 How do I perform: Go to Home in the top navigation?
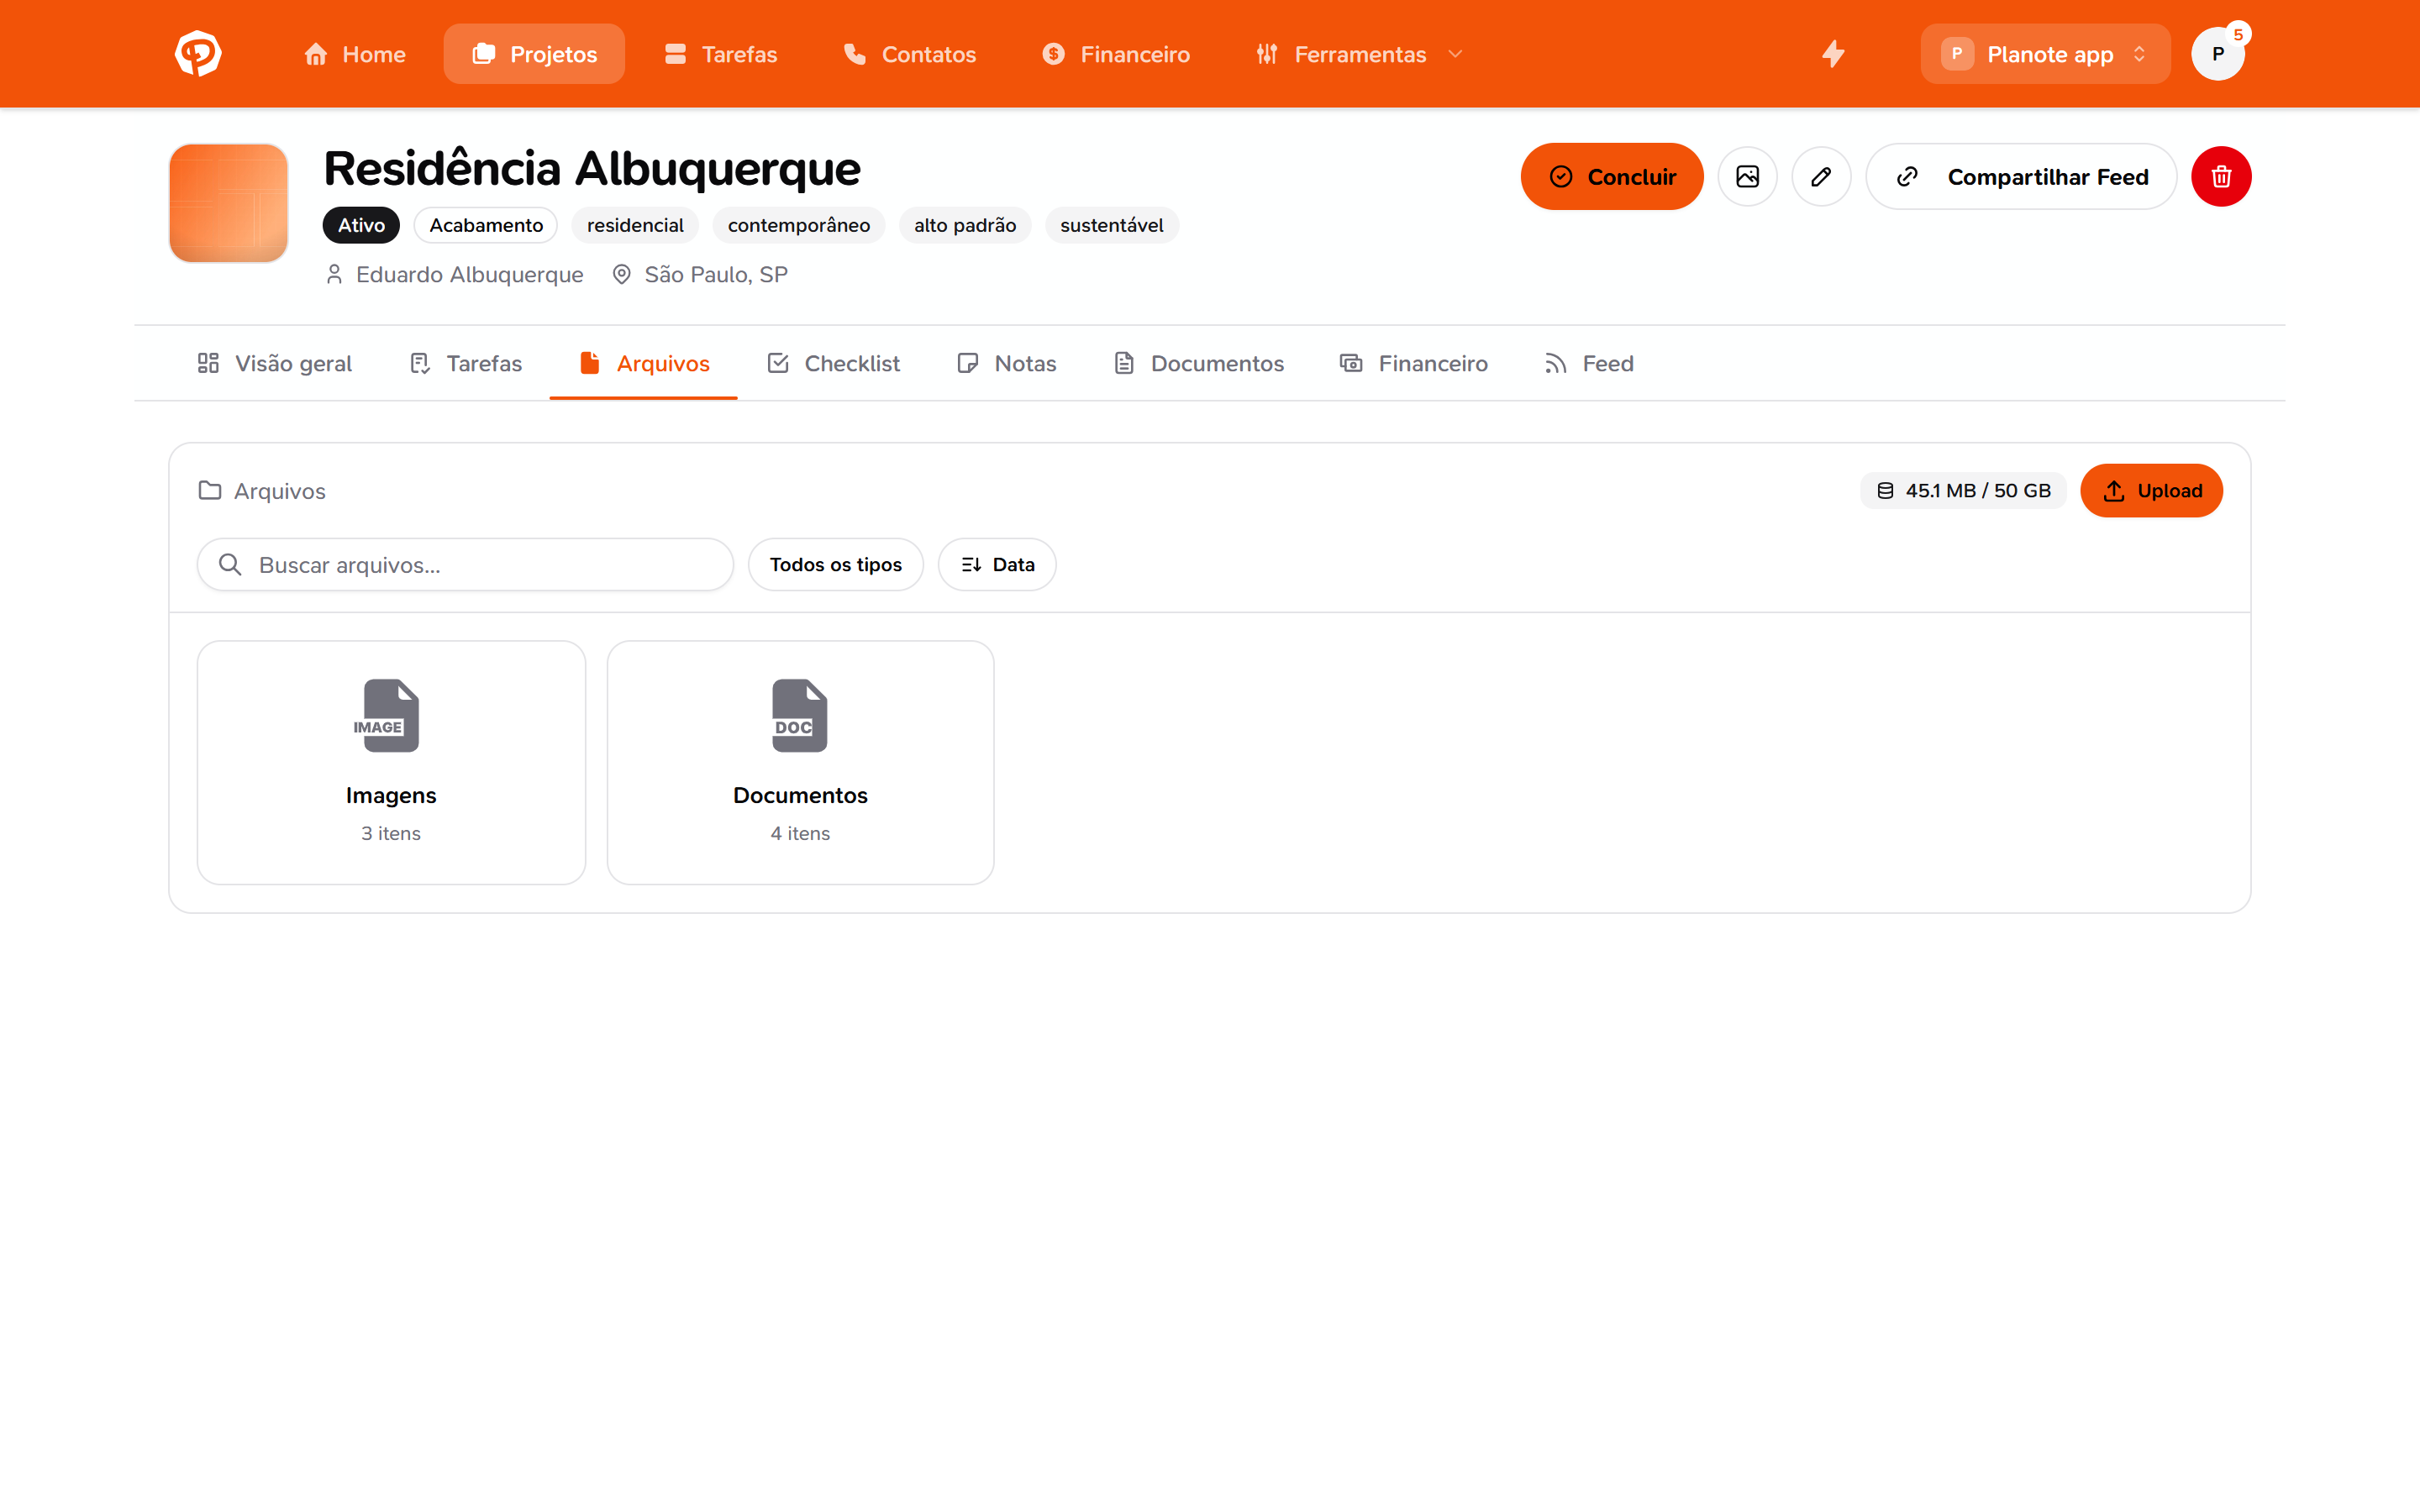(355, 54)
